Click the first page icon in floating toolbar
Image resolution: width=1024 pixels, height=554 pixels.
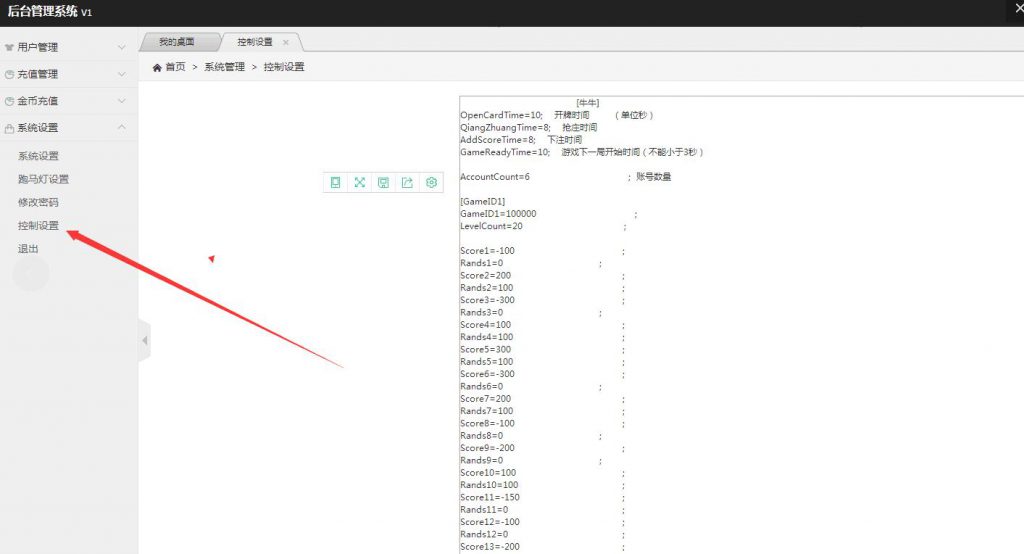click(335, 182)
